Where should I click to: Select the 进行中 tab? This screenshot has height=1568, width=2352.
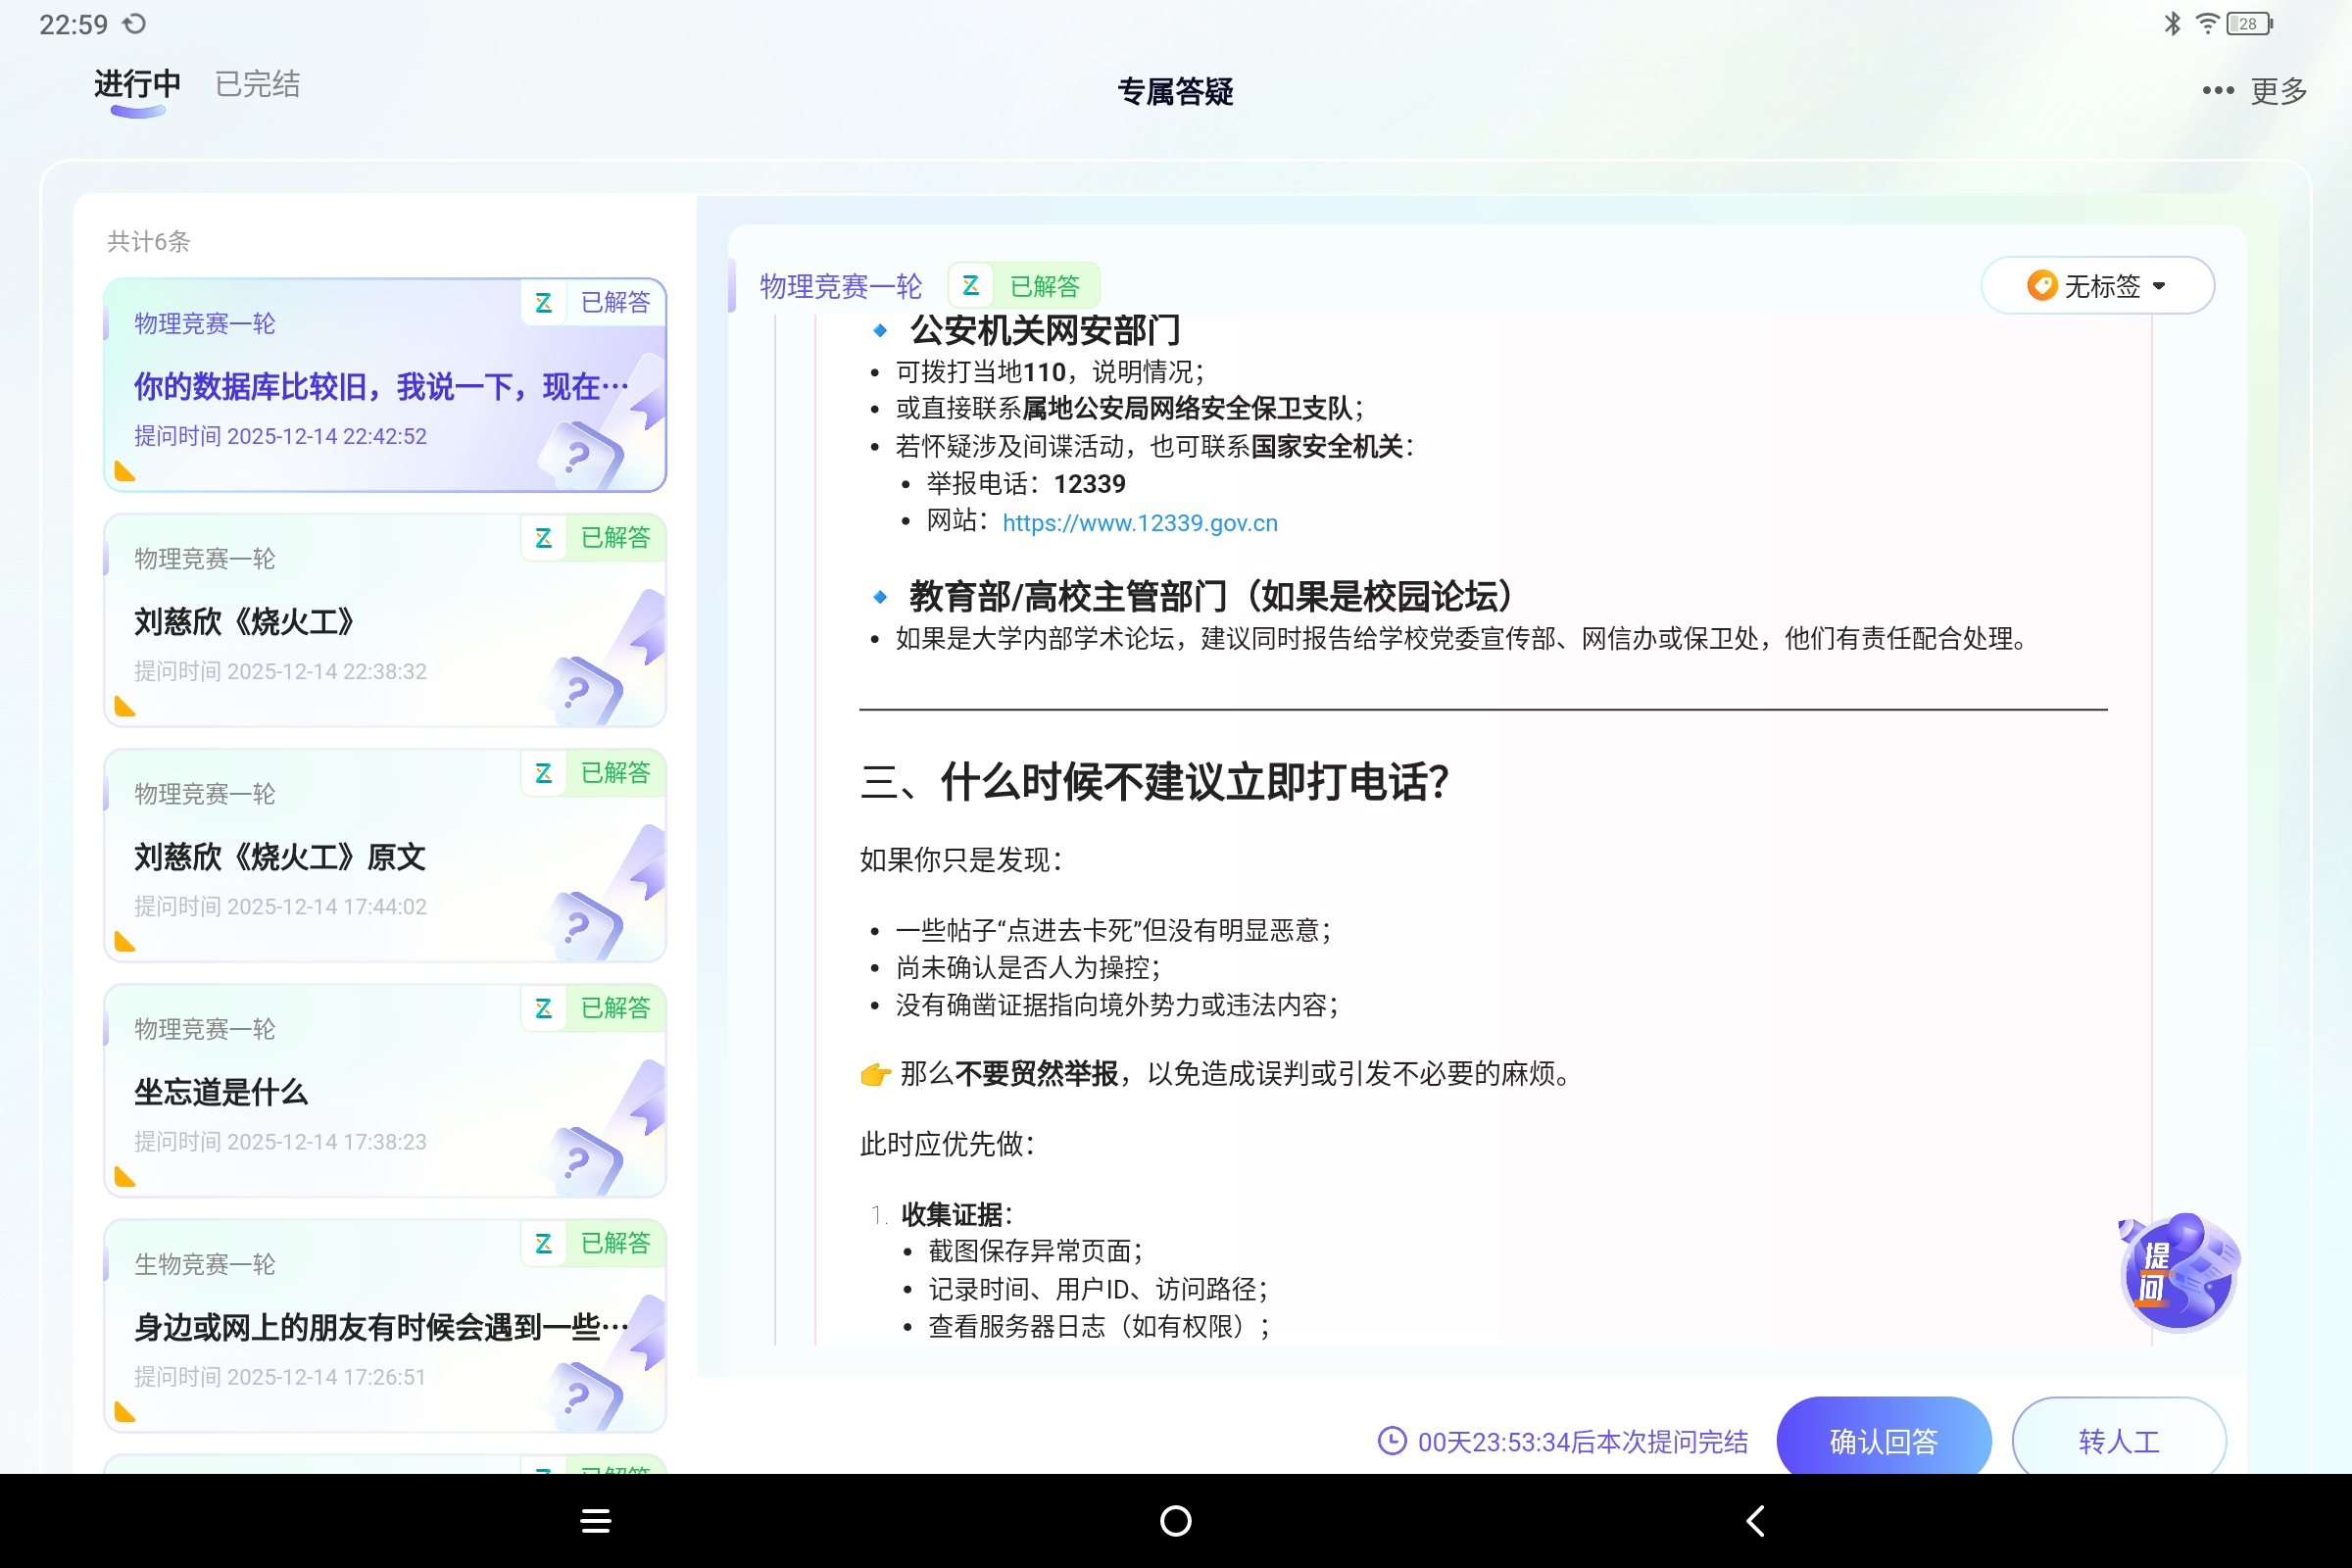135,84
